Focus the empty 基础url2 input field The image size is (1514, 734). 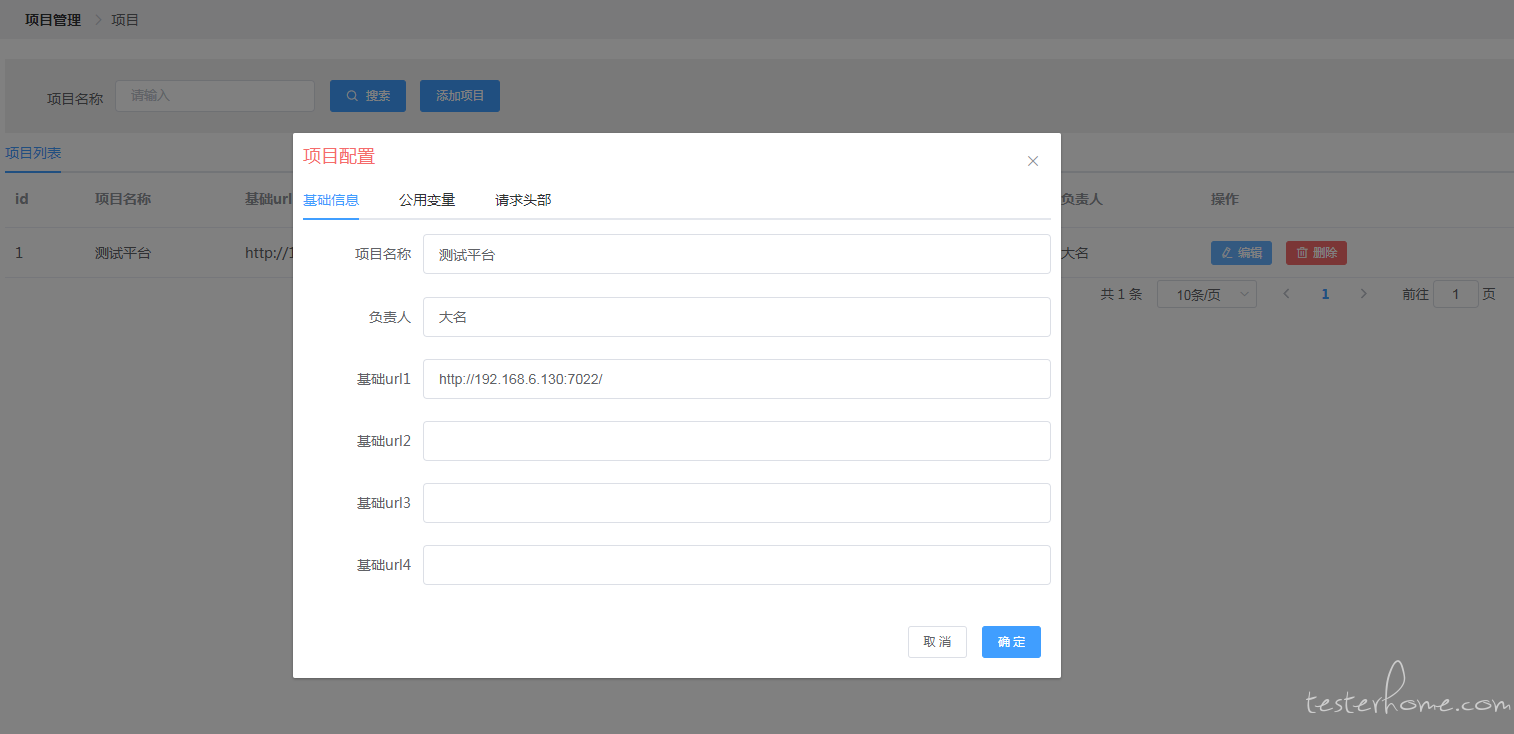point(737,441)
